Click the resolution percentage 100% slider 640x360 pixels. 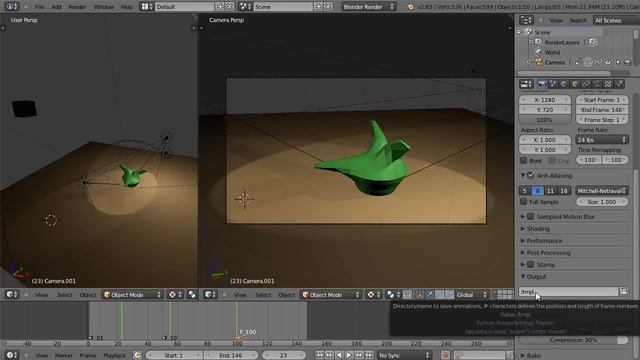coord(544,120)
